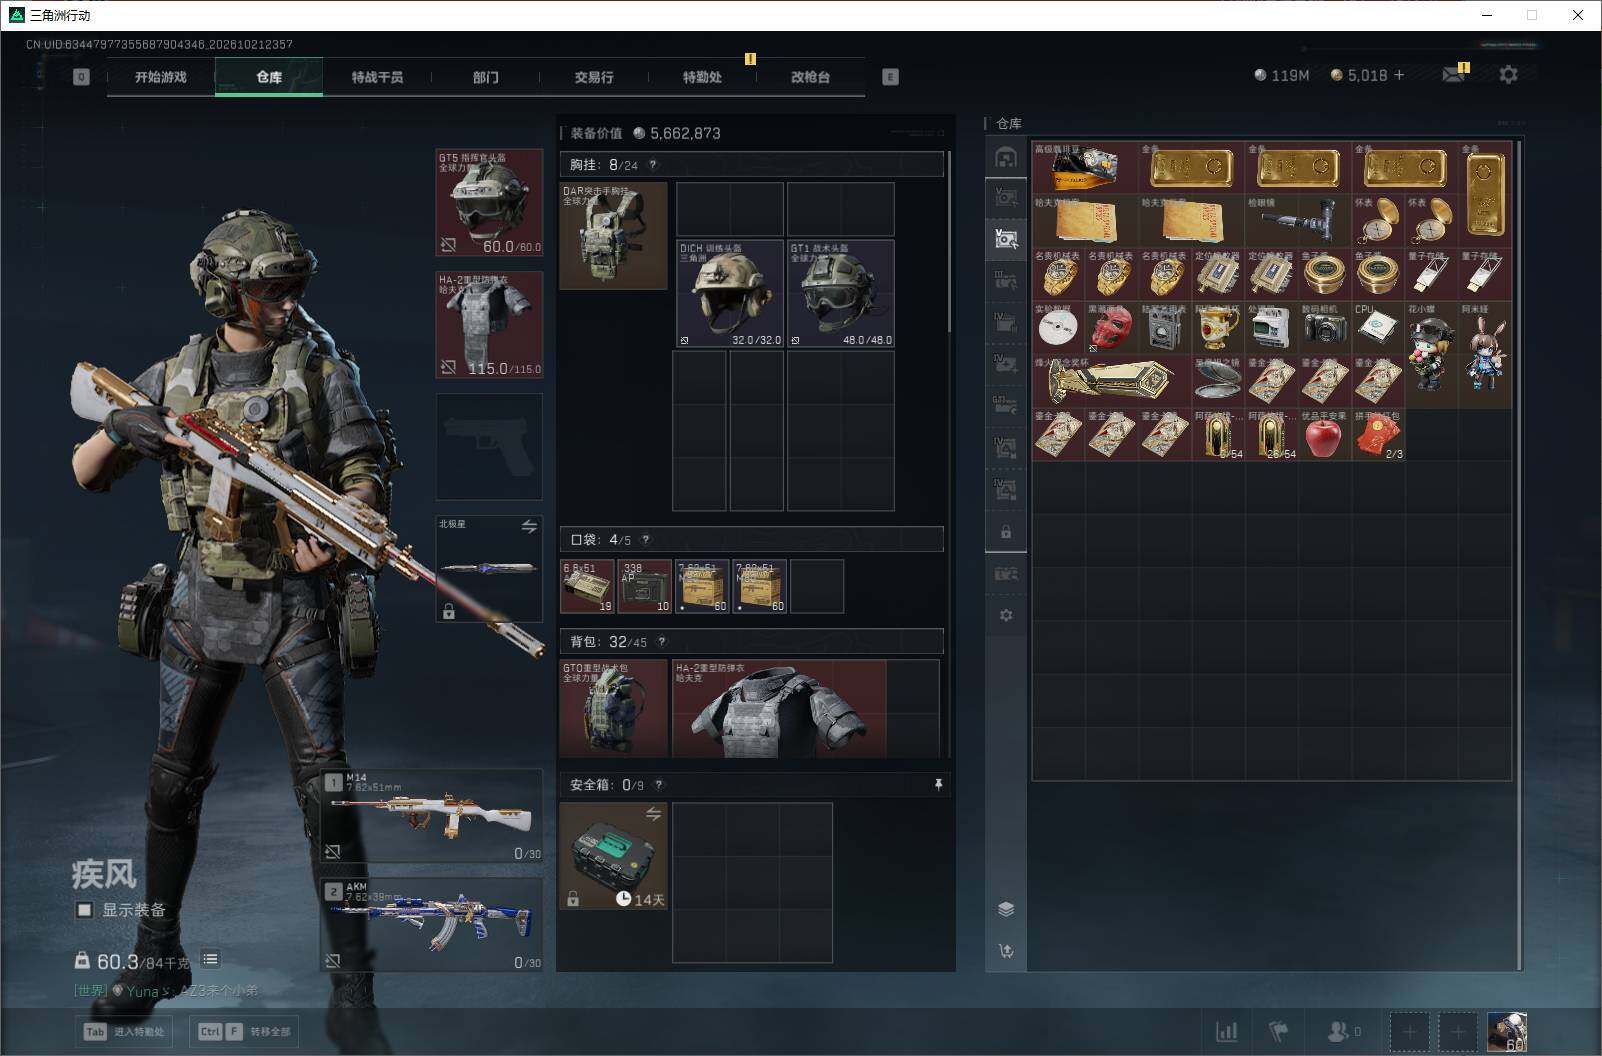Switch to the 开始游戏 tab
This screenshot has height=1056, width=1602.
click(161, 77)
